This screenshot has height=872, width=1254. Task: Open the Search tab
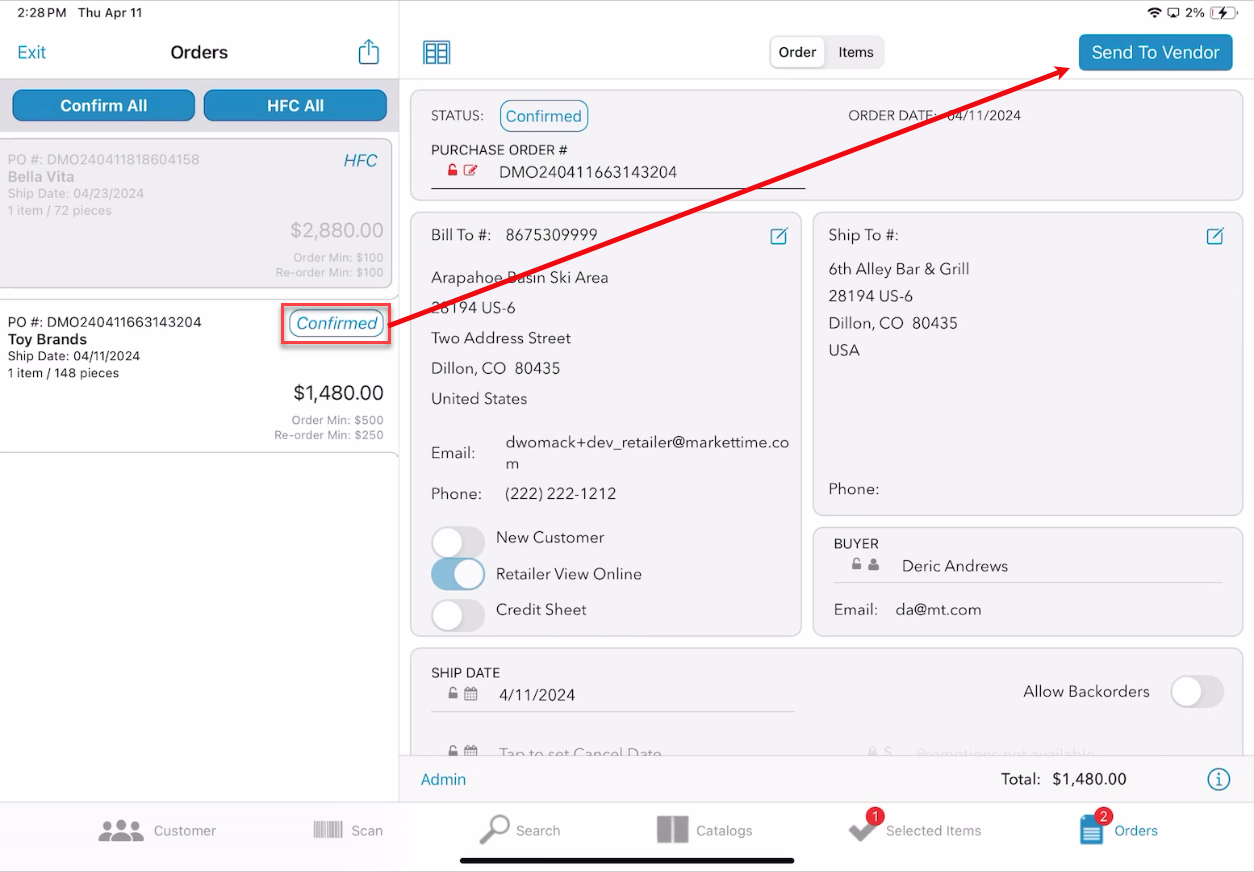(x=519, y=830)
